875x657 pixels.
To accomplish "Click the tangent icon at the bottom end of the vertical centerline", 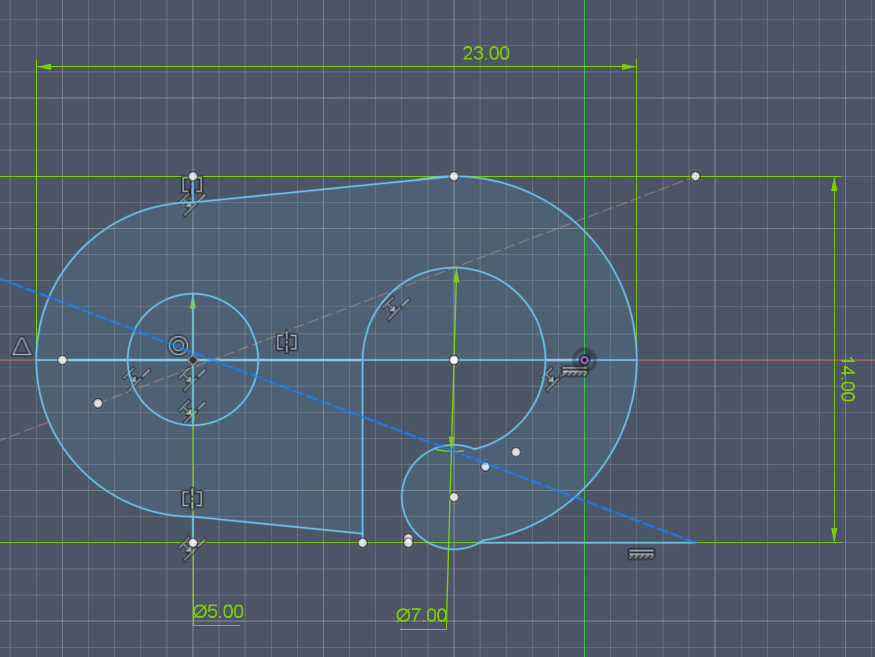I will [x=193, y=549].
